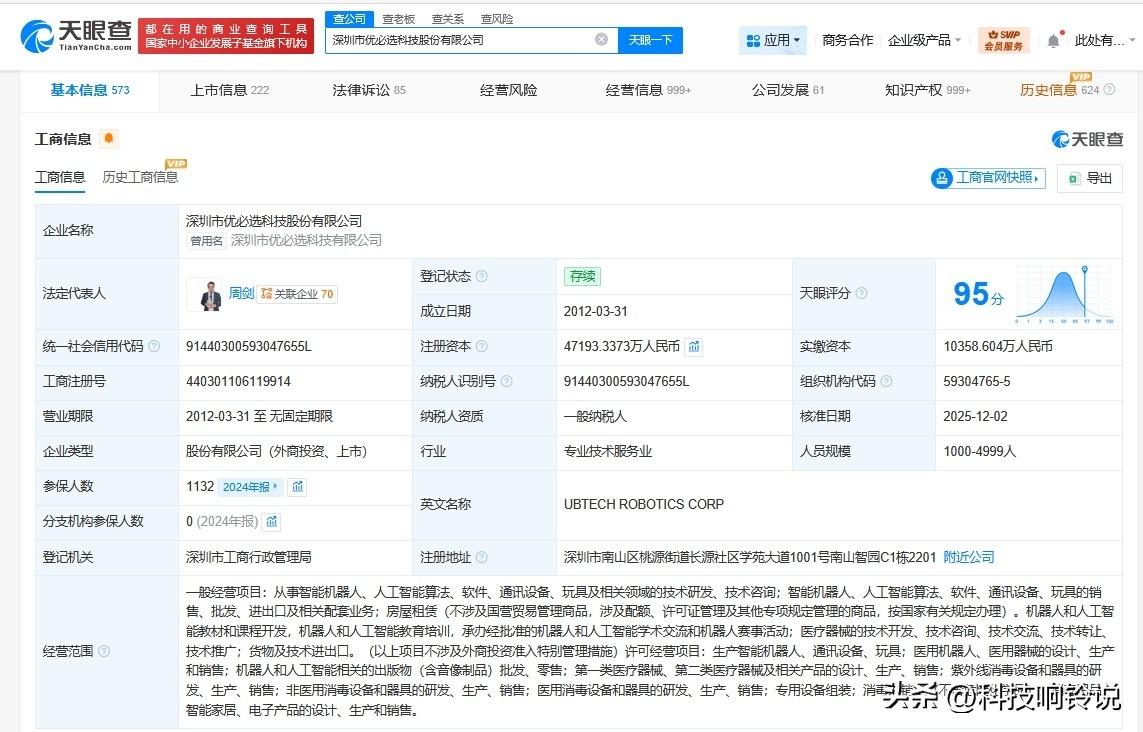Click help icon next to 经营范围
1143x732 pixels.
tap(104, 651)
